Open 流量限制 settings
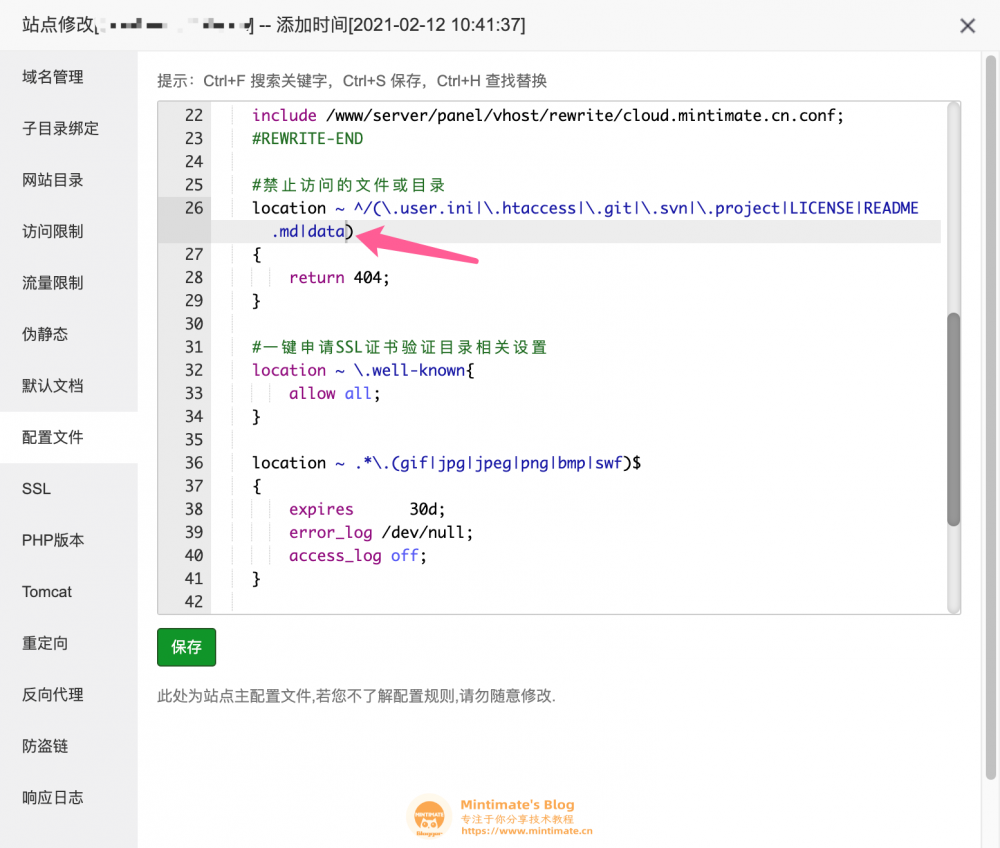Screen dimensions: 1000x848 53,283
